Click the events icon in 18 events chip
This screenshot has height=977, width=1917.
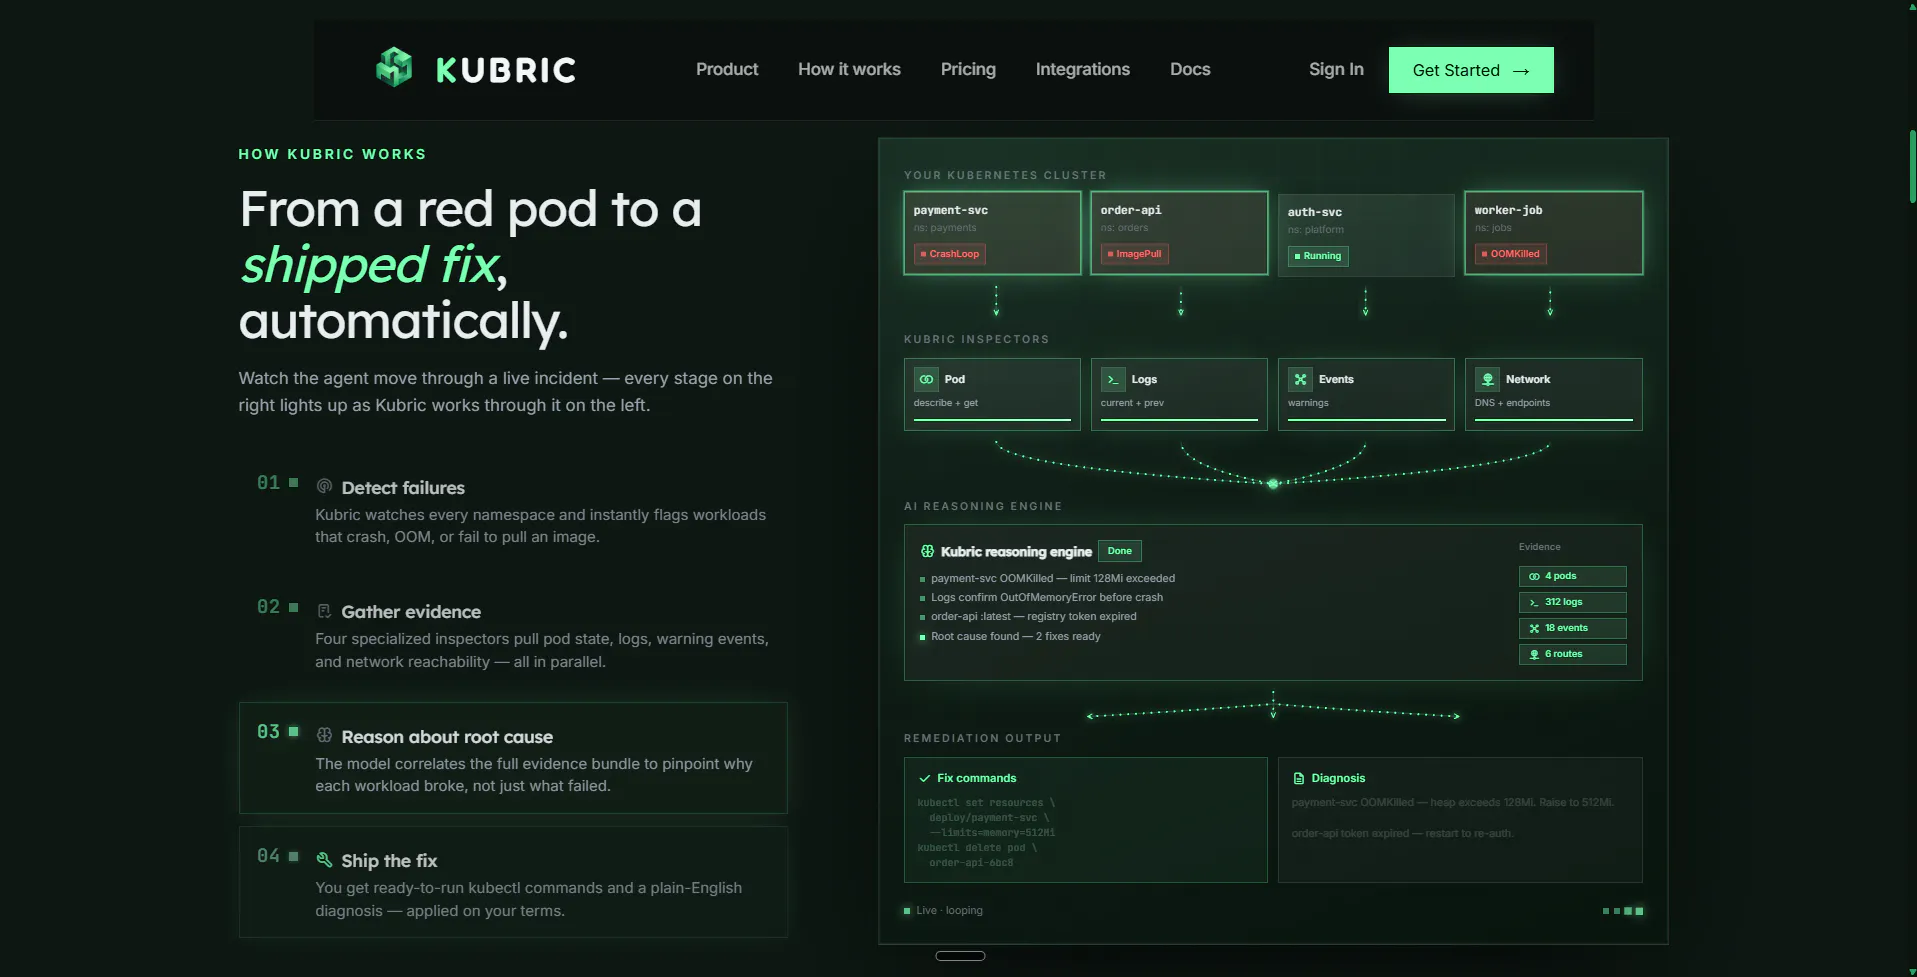[1534, 628]
